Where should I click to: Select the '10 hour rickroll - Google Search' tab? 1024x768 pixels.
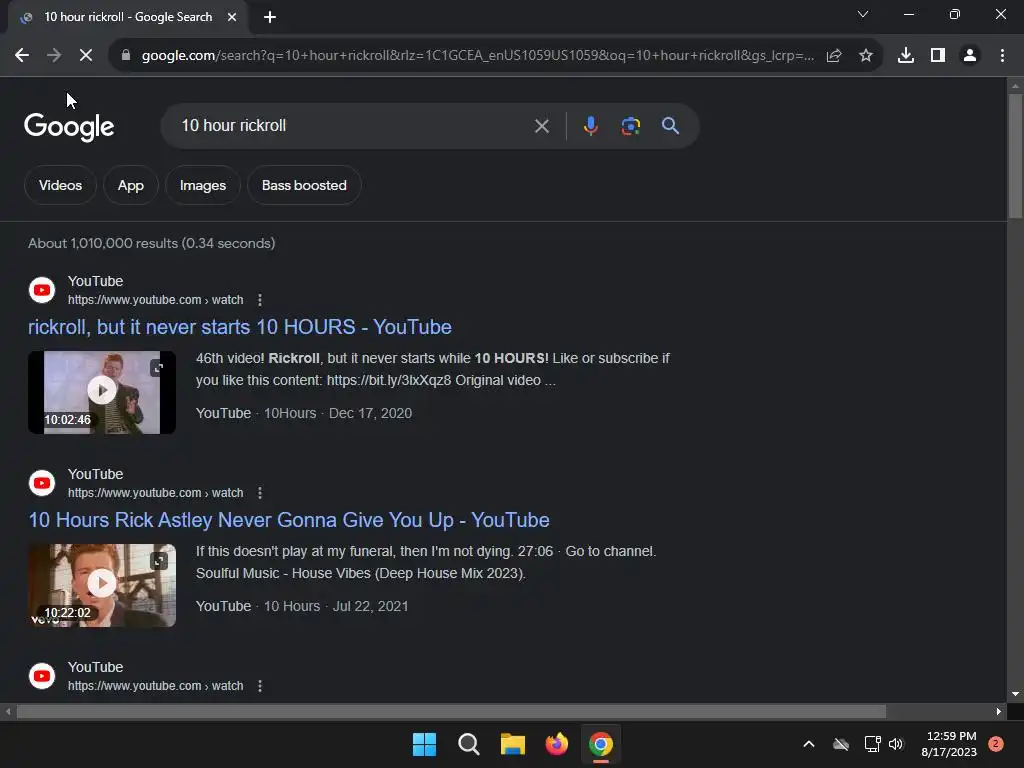[128, 17]
